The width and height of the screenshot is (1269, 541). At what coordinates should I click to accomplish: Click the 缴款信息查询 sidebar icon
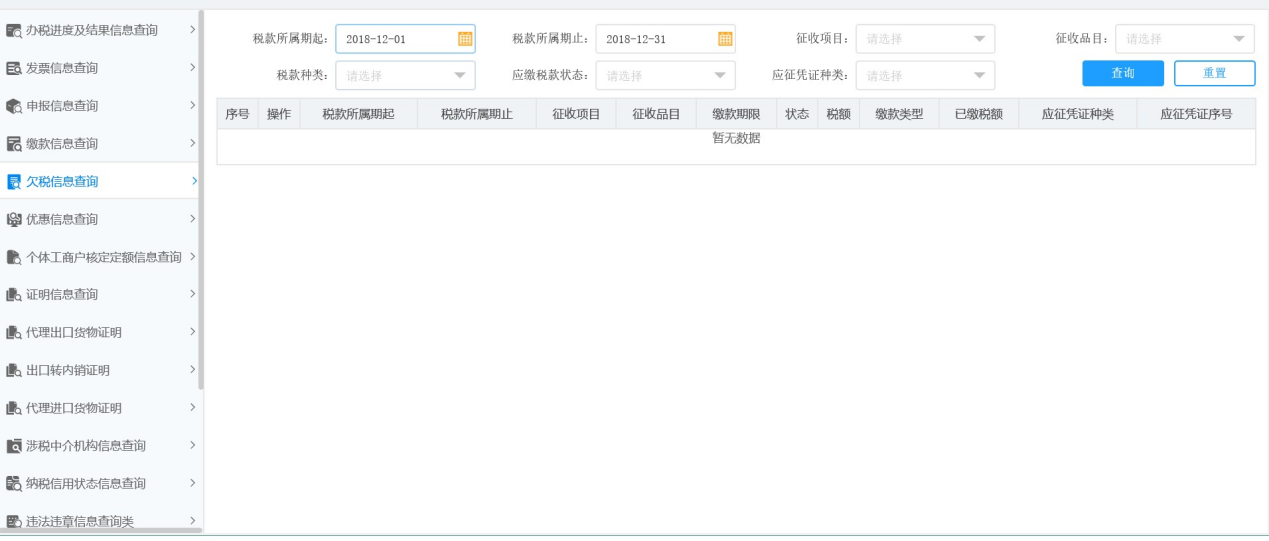pyautogui.click(x=14, y=144)
